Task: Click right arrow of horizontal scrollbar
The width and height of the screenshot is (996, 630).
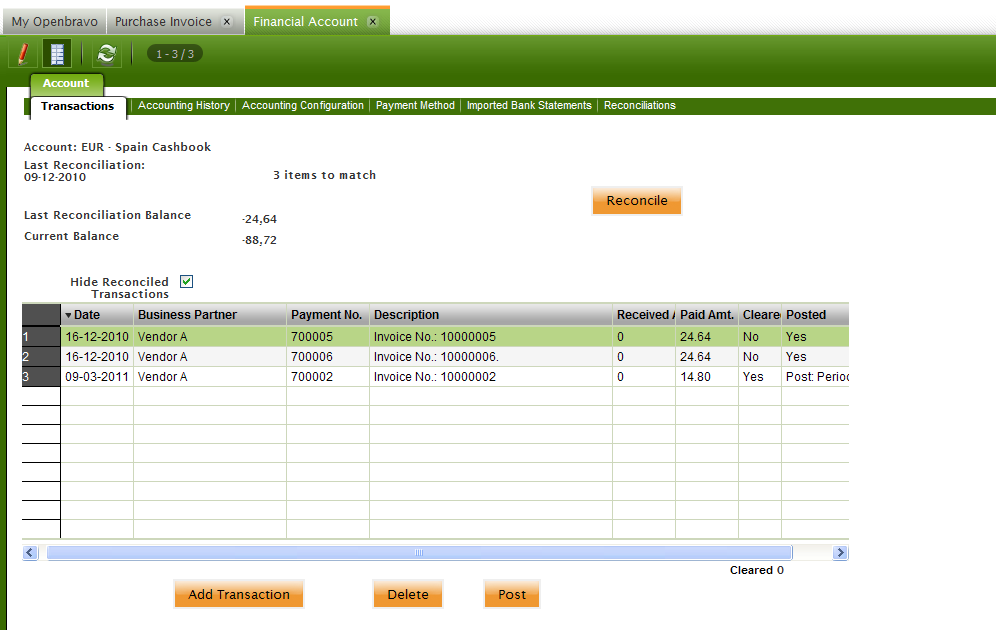Action: (x=840, y=552)
